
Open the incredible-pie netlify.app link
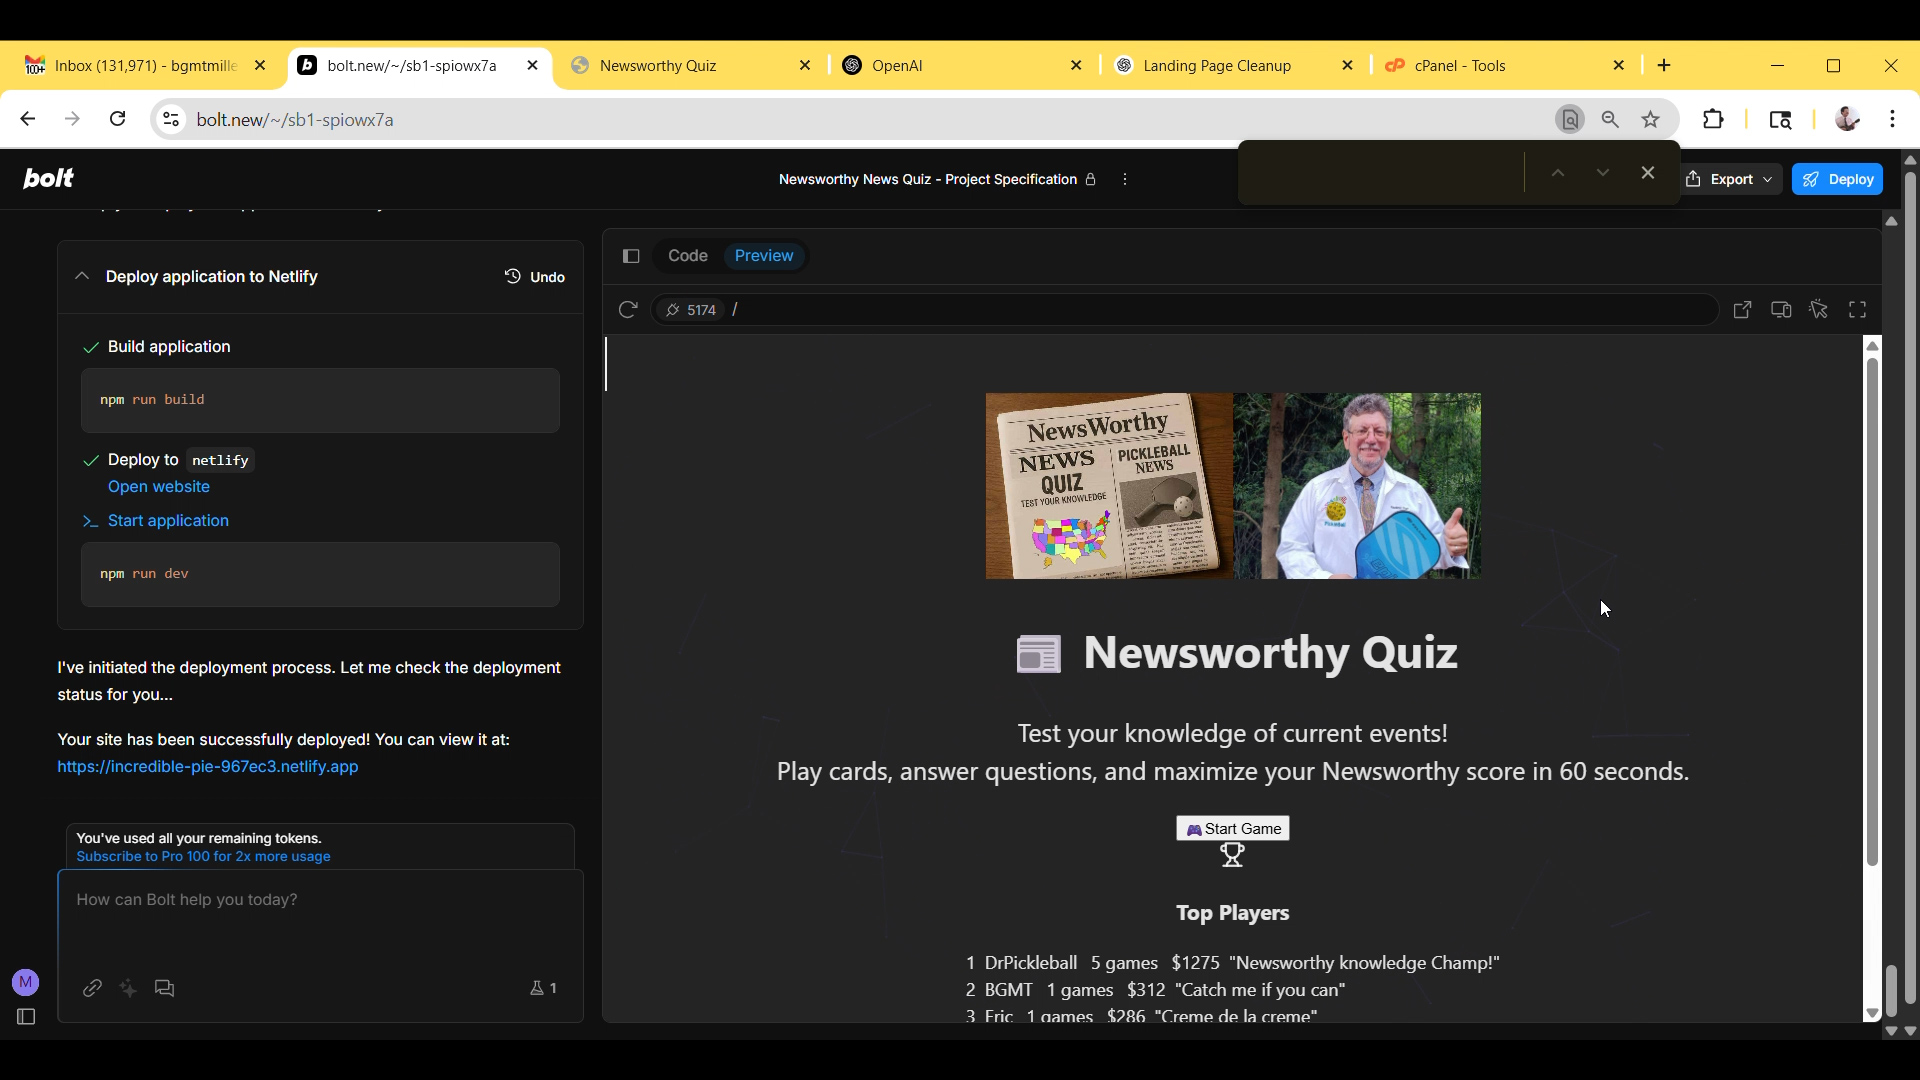tap(207, 767)
